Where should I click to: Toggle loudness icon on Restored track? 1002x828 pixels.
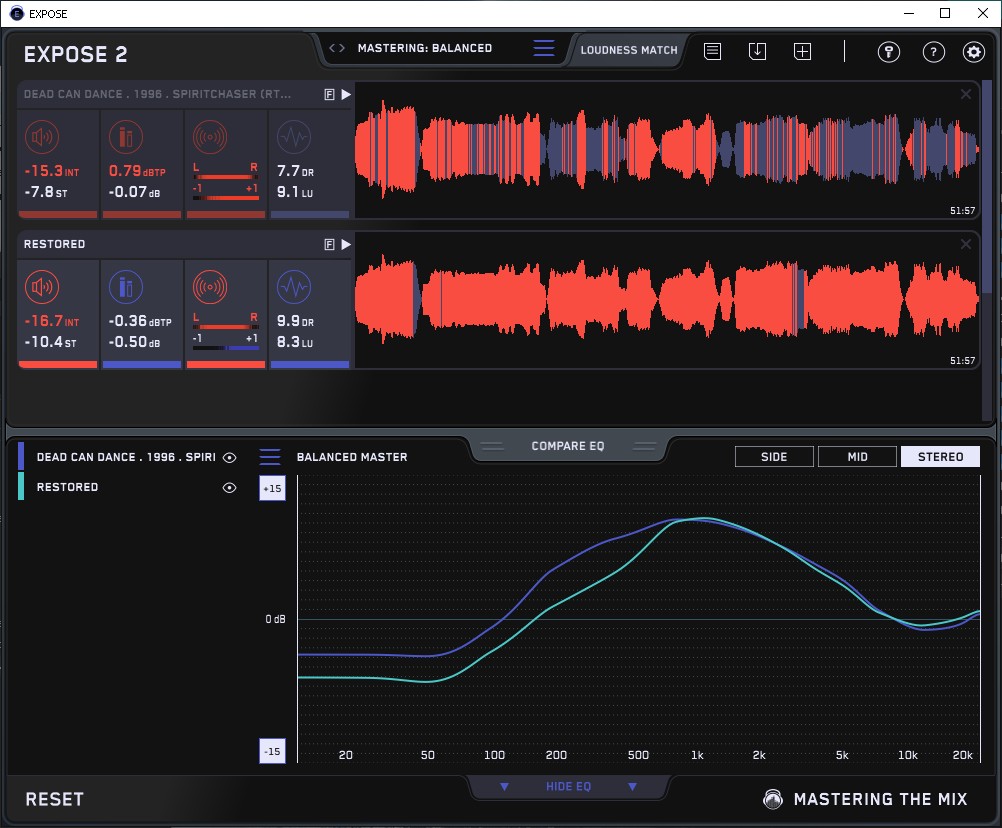tap(42, 287)
